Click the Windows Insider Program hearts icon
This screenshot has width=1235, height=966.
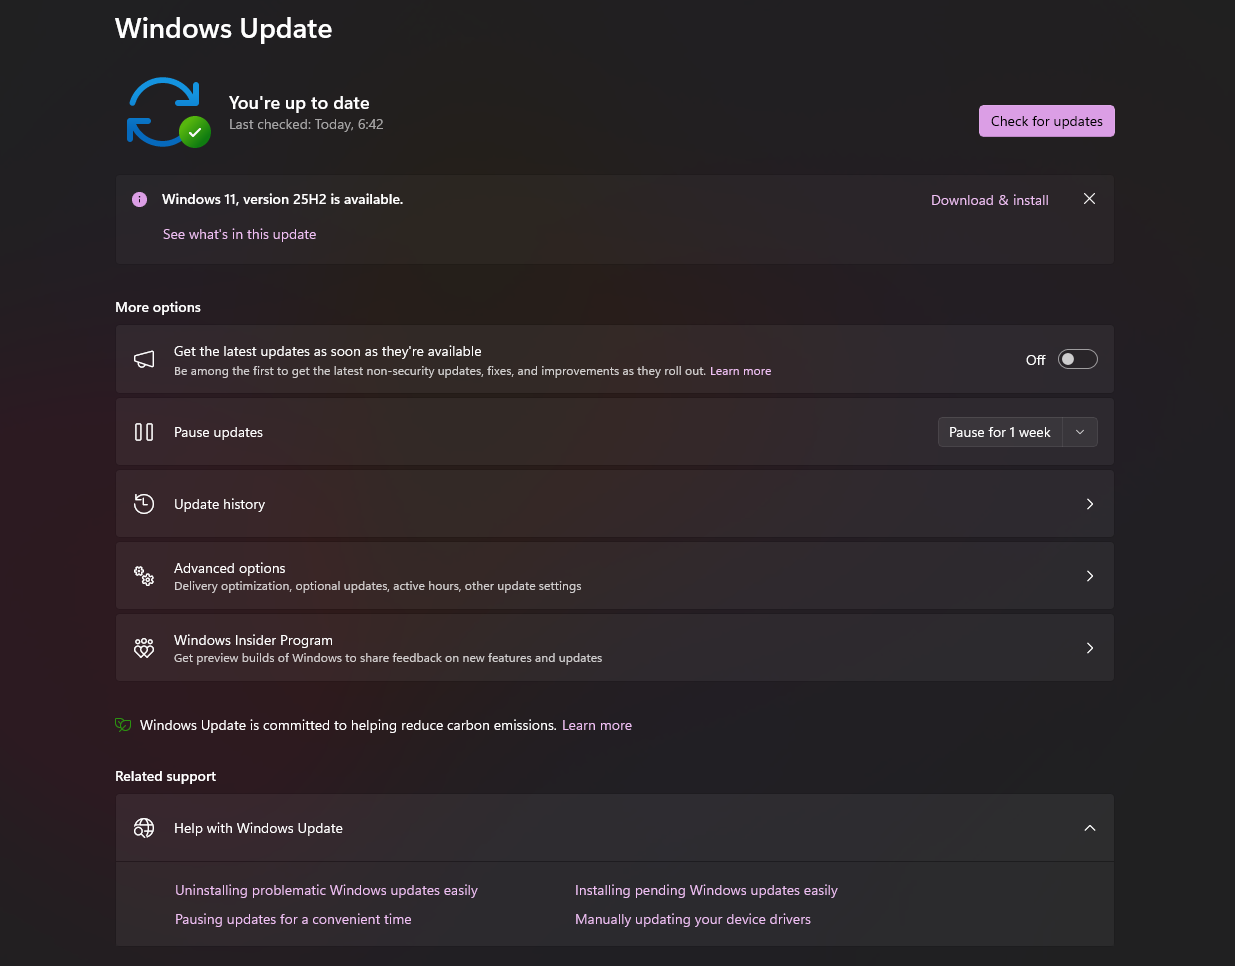[x=144, y=648]
